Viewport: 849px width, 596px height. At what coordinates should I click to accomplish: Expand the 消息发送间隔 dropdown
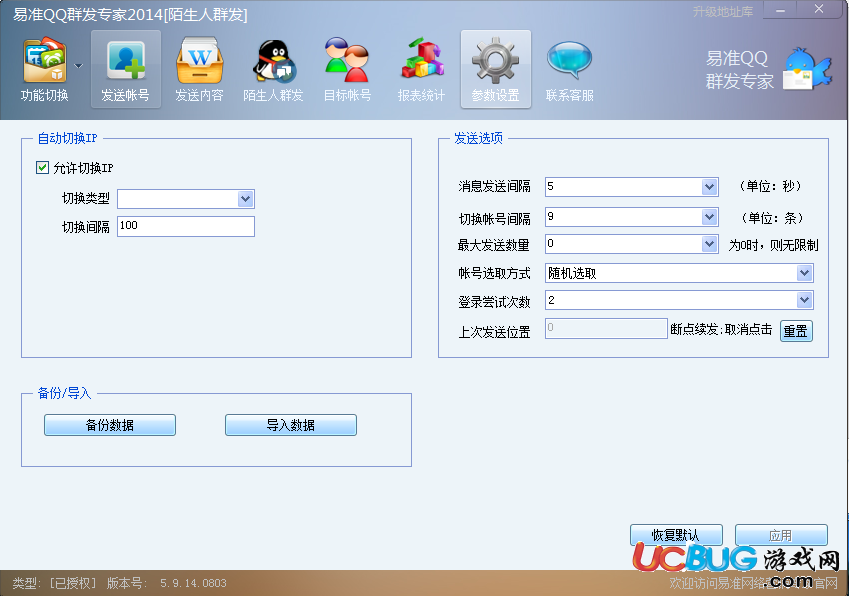[709, 187]
